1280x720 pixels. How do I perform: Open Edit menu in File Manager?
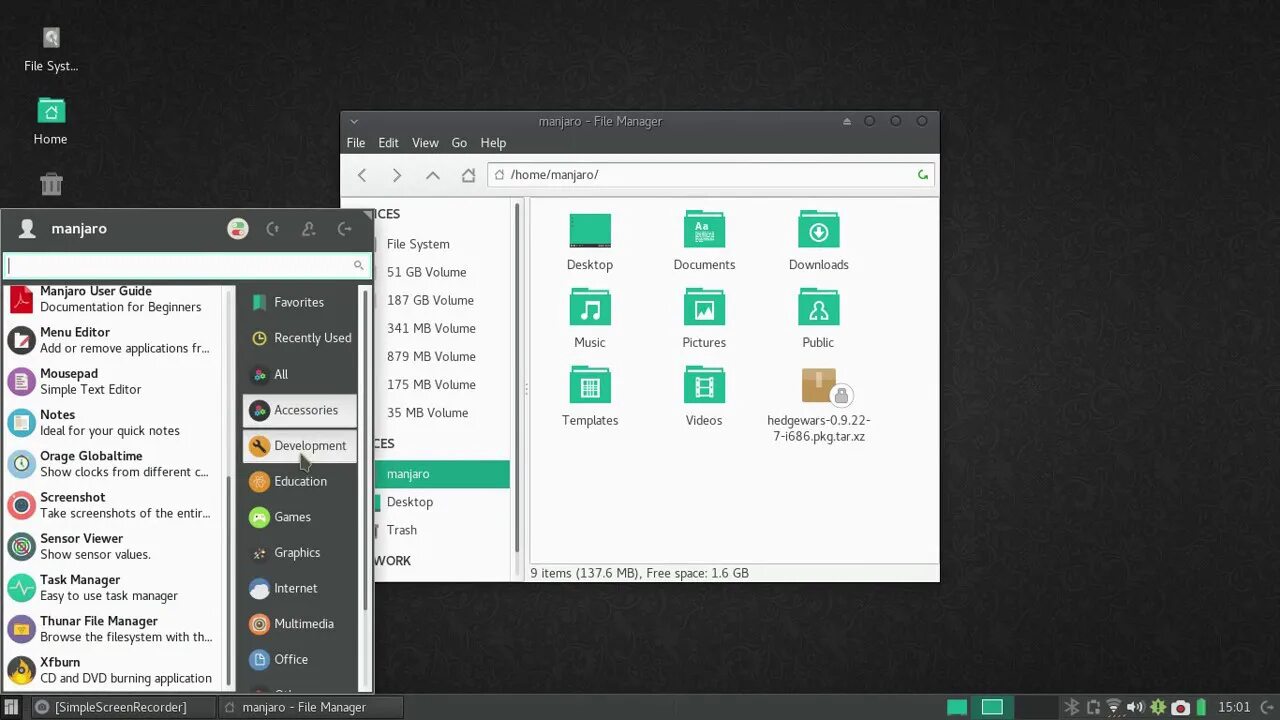(x=388, y=143)
